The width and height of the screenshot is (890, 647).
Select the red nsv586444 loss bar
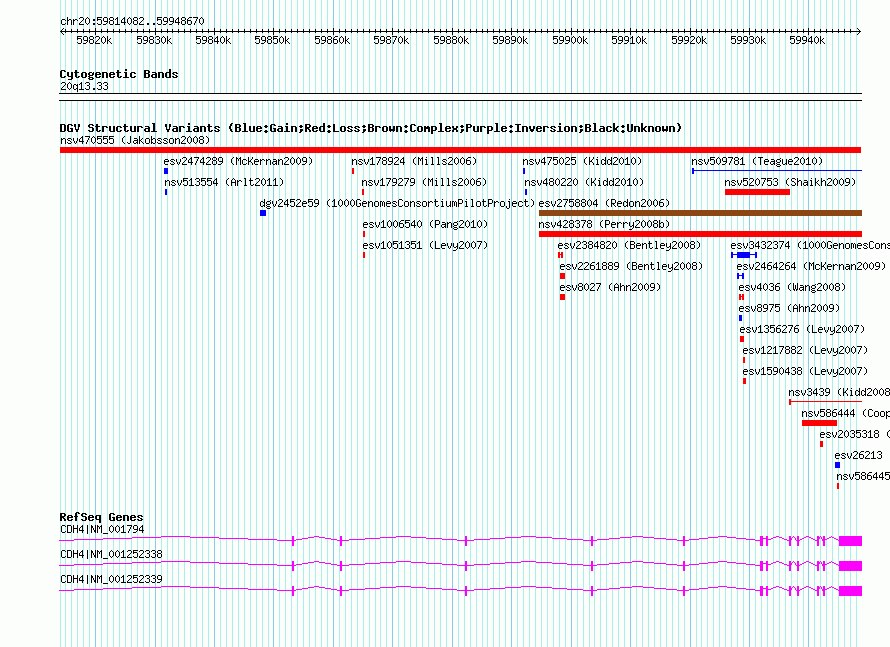click(x=819, y=423)
